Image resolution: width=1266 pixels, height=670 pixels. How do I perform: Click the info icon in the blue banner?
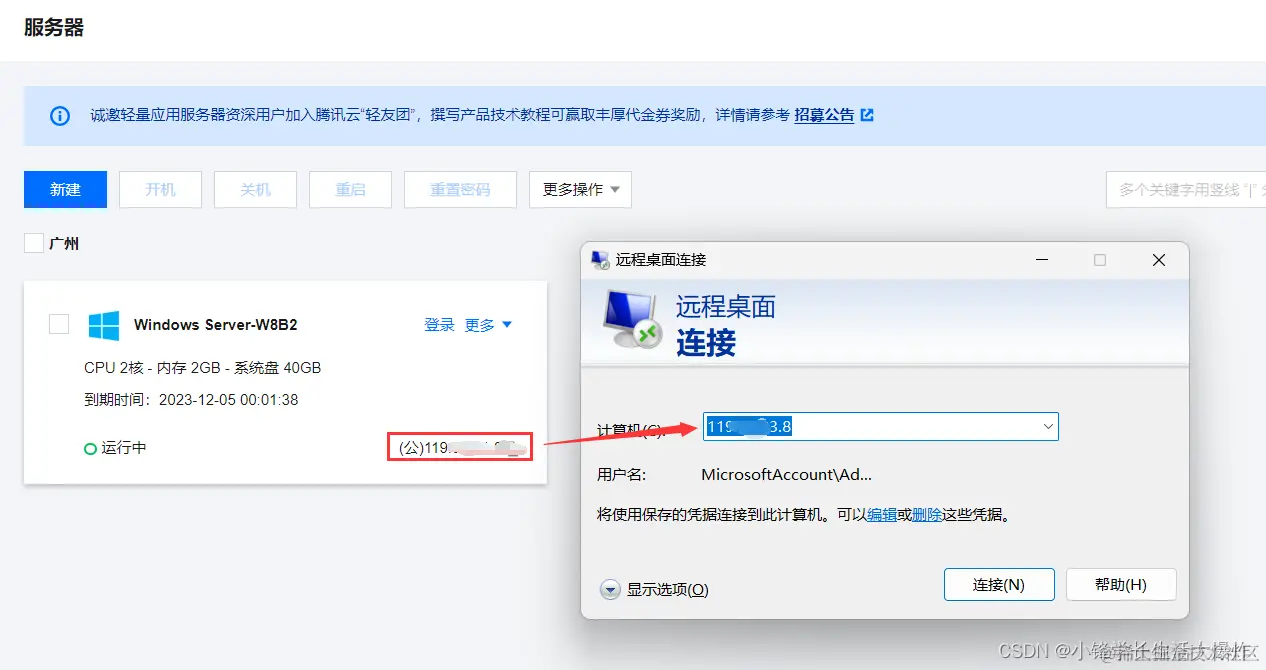[x=60, y=116]
